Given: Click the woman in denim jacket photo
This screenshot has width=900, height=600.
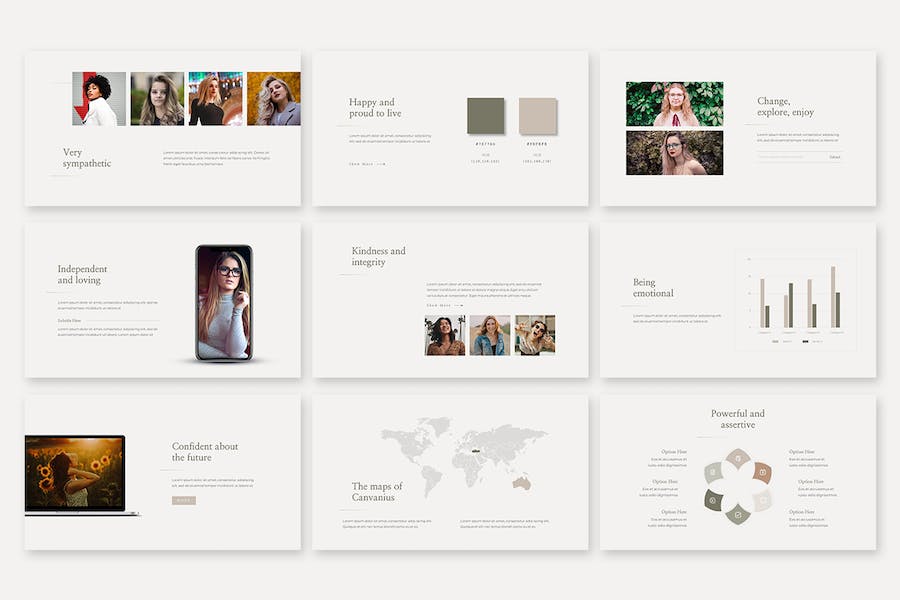Looking at the screenshot, I should (x=490, y=335).
